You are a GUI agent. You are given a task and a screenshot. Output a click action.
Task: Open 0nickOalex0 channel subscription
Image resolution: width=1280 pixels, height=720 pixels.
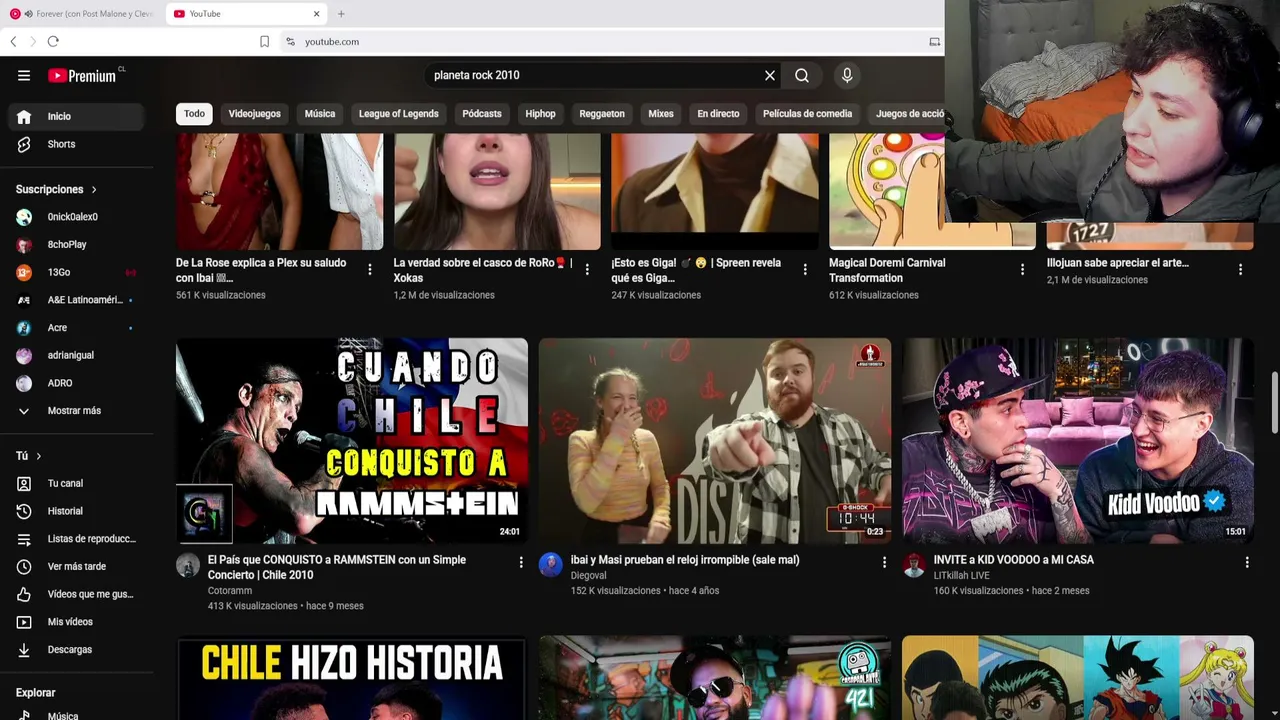pos(77,217)
